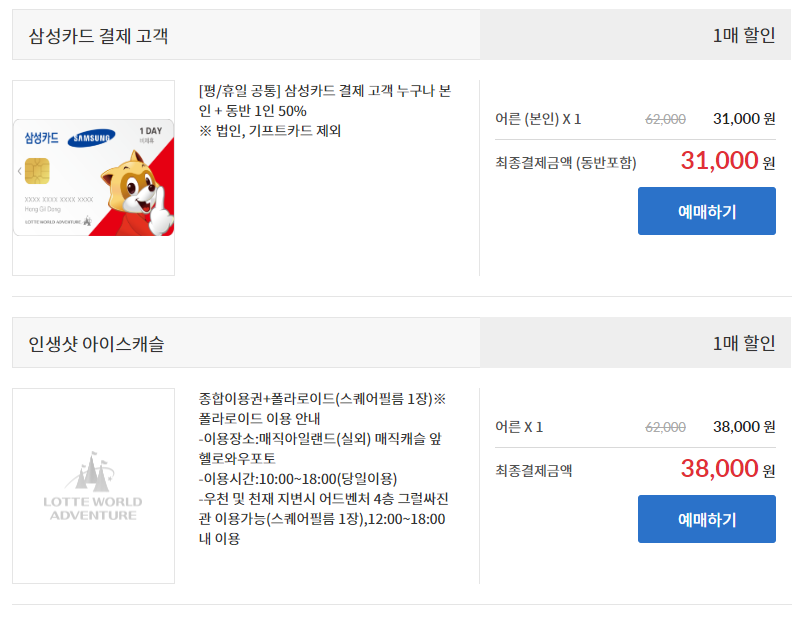Click the 삼성카드 logo text on card image
This screenshot has width=802, height=620.
tap(41, 138)
